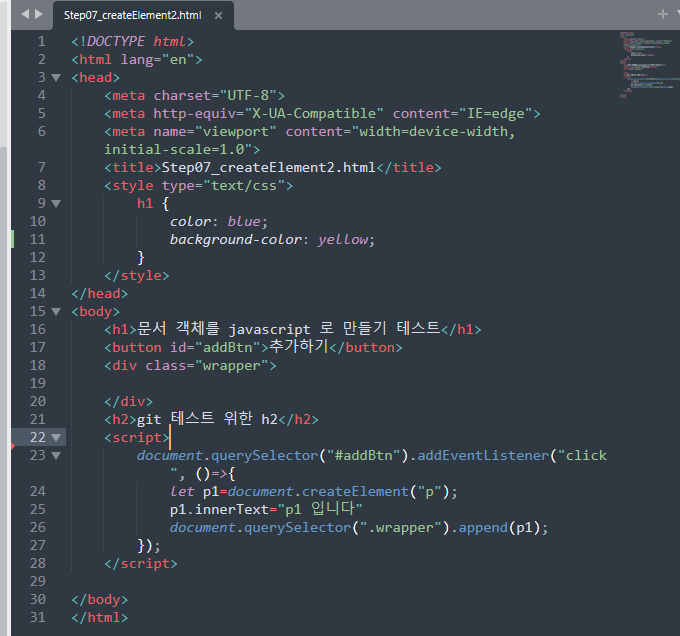Click the h2 text 'git 테스트 위한 h2'

click(207, 419)
